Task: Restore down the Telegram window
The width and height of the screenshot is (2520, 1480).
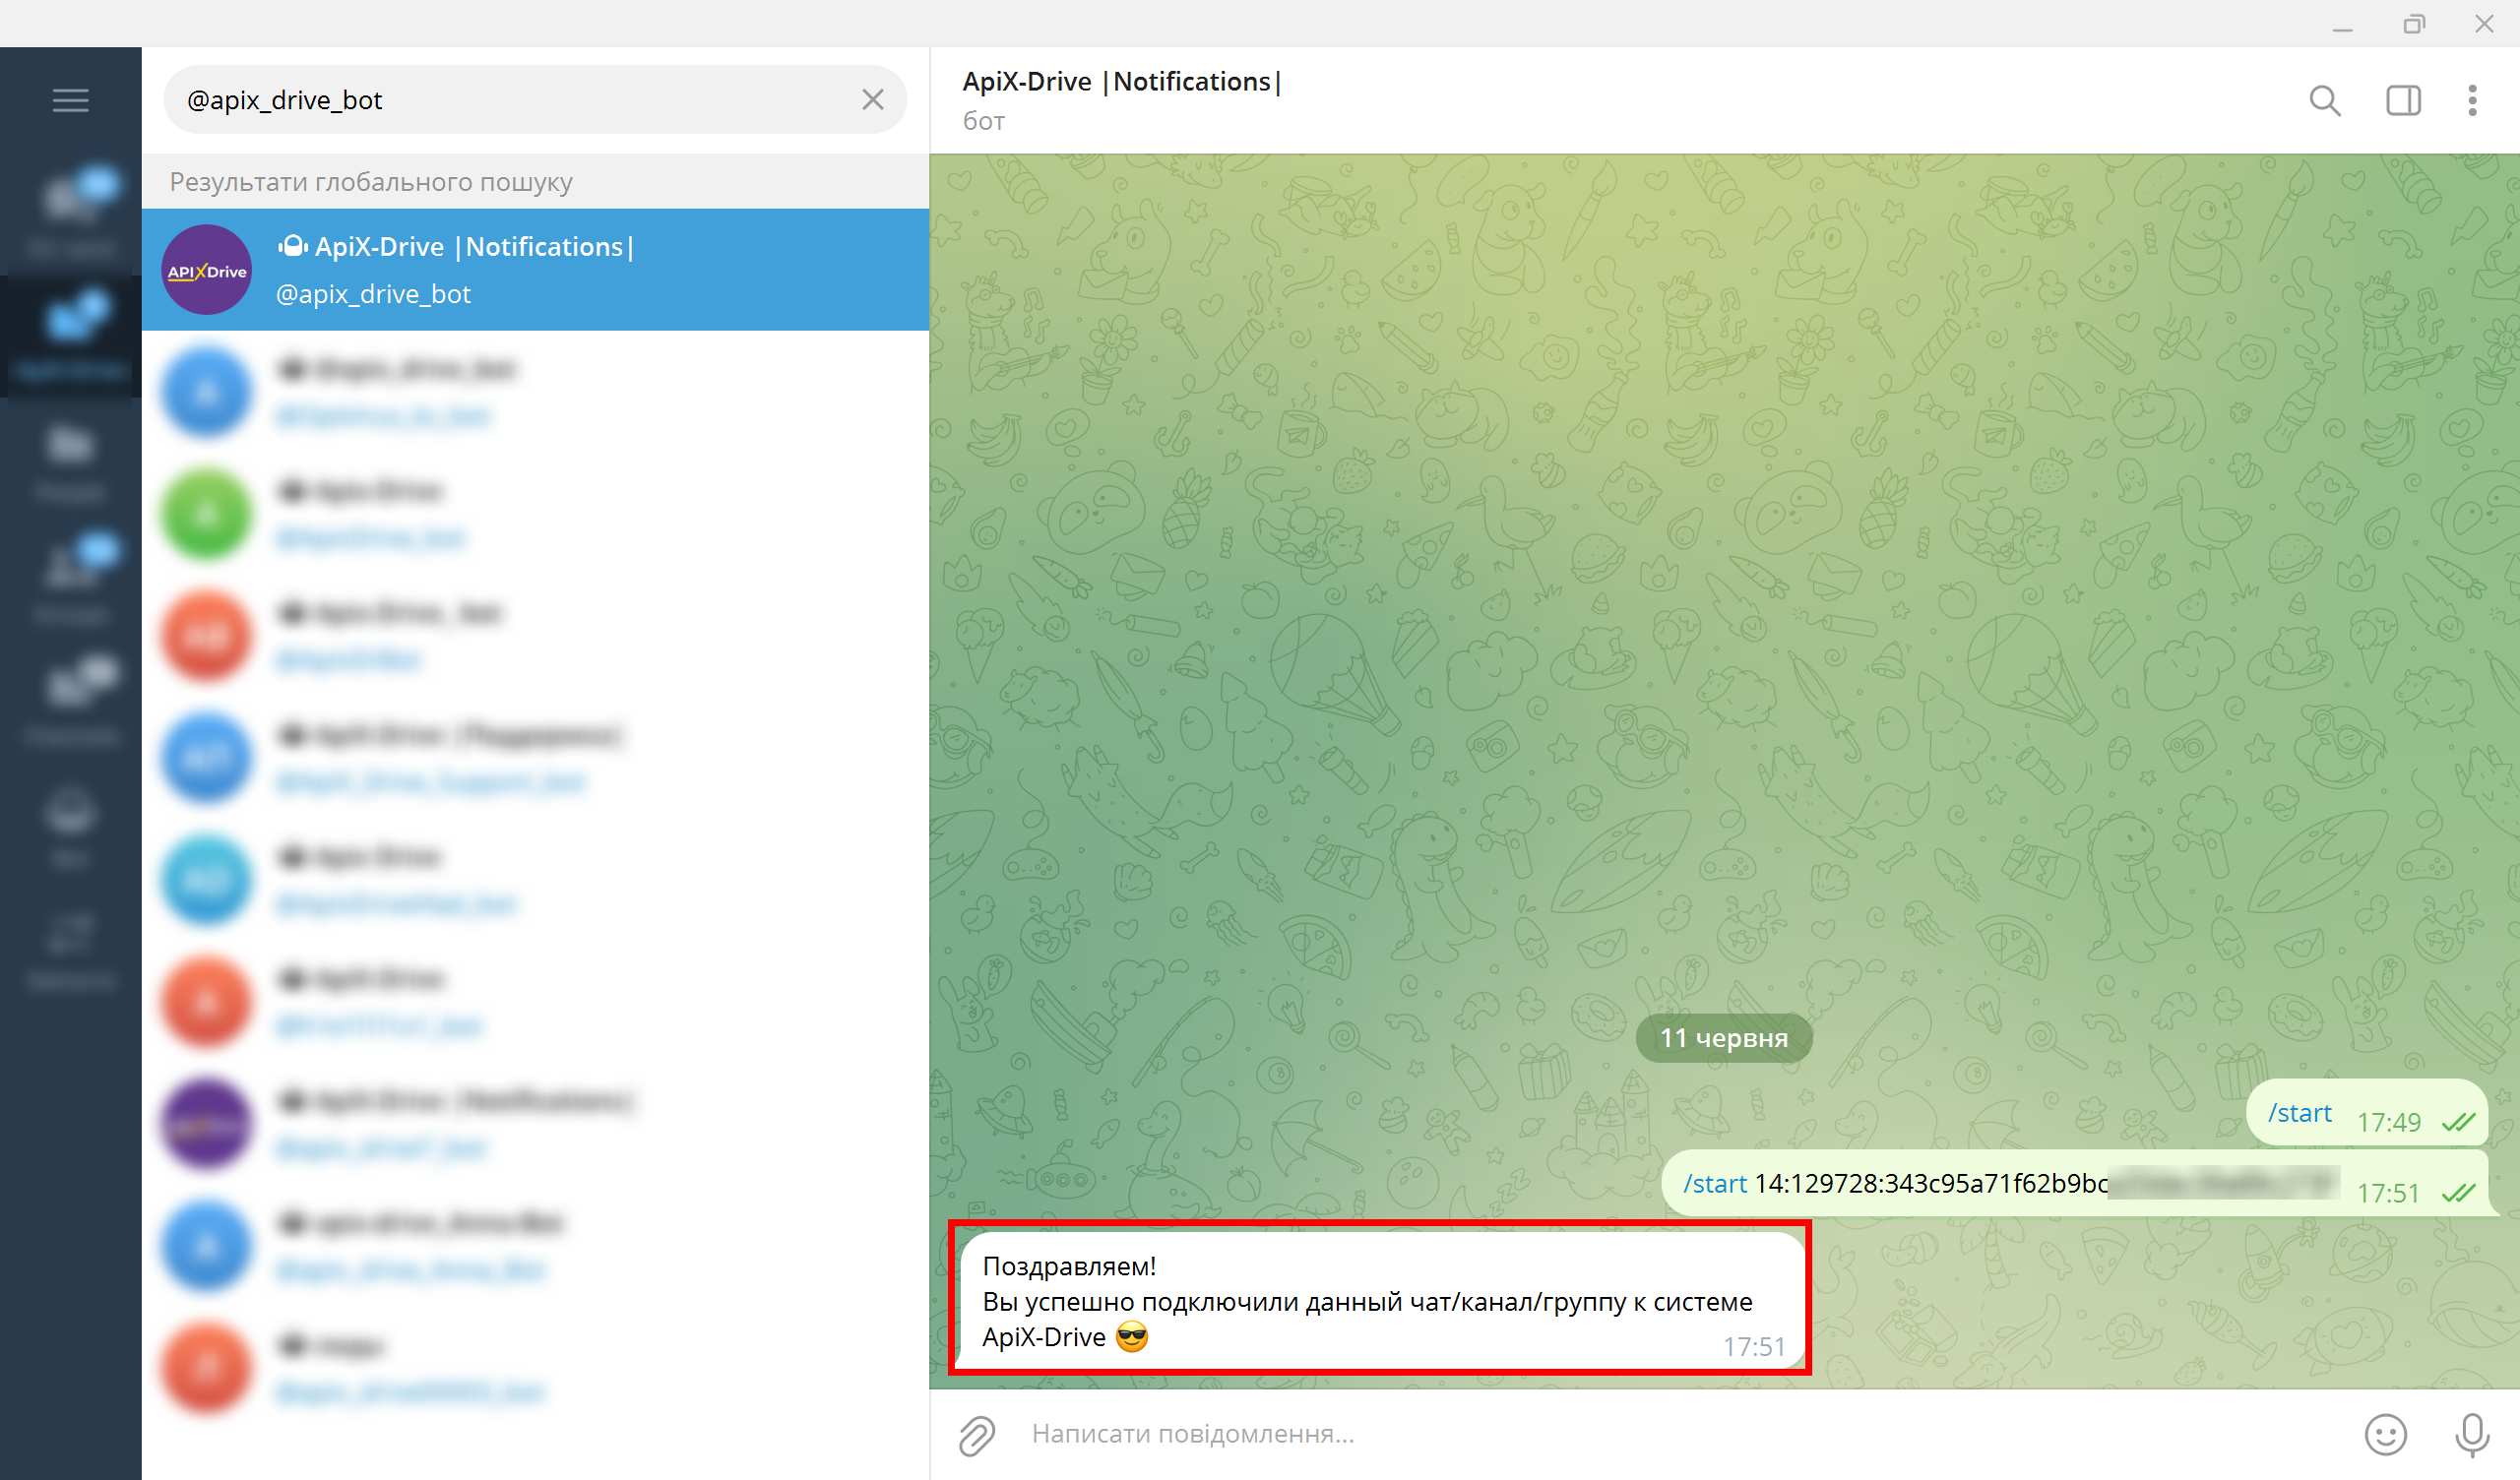Action: (x=2414, y=24)
